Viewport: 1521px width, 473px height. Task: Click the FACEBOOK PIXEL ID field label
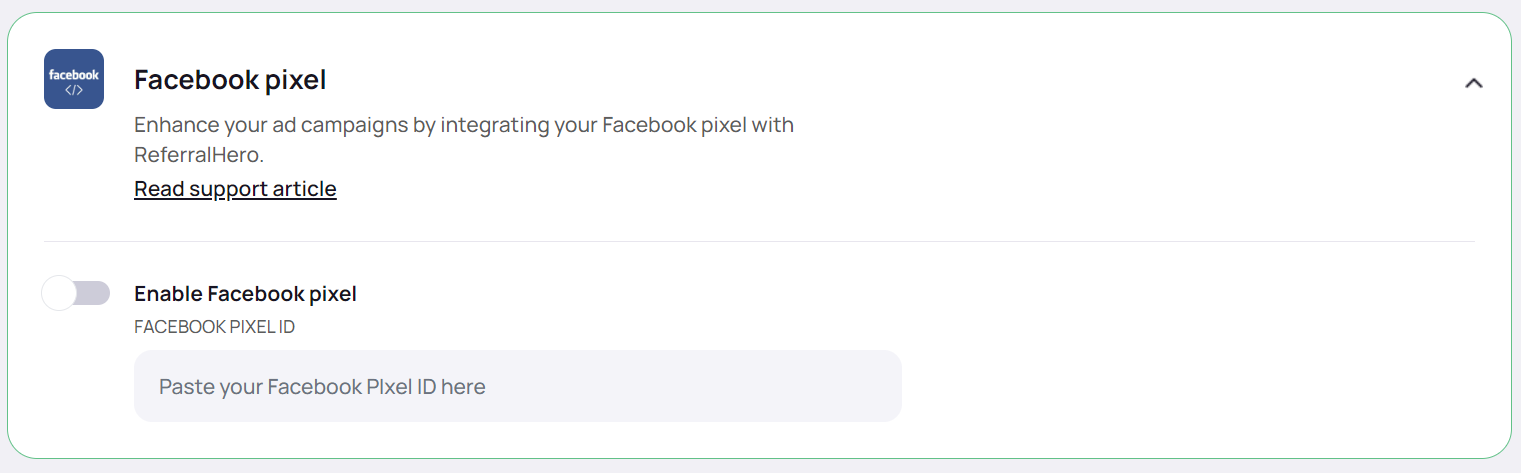coord(214,327)
